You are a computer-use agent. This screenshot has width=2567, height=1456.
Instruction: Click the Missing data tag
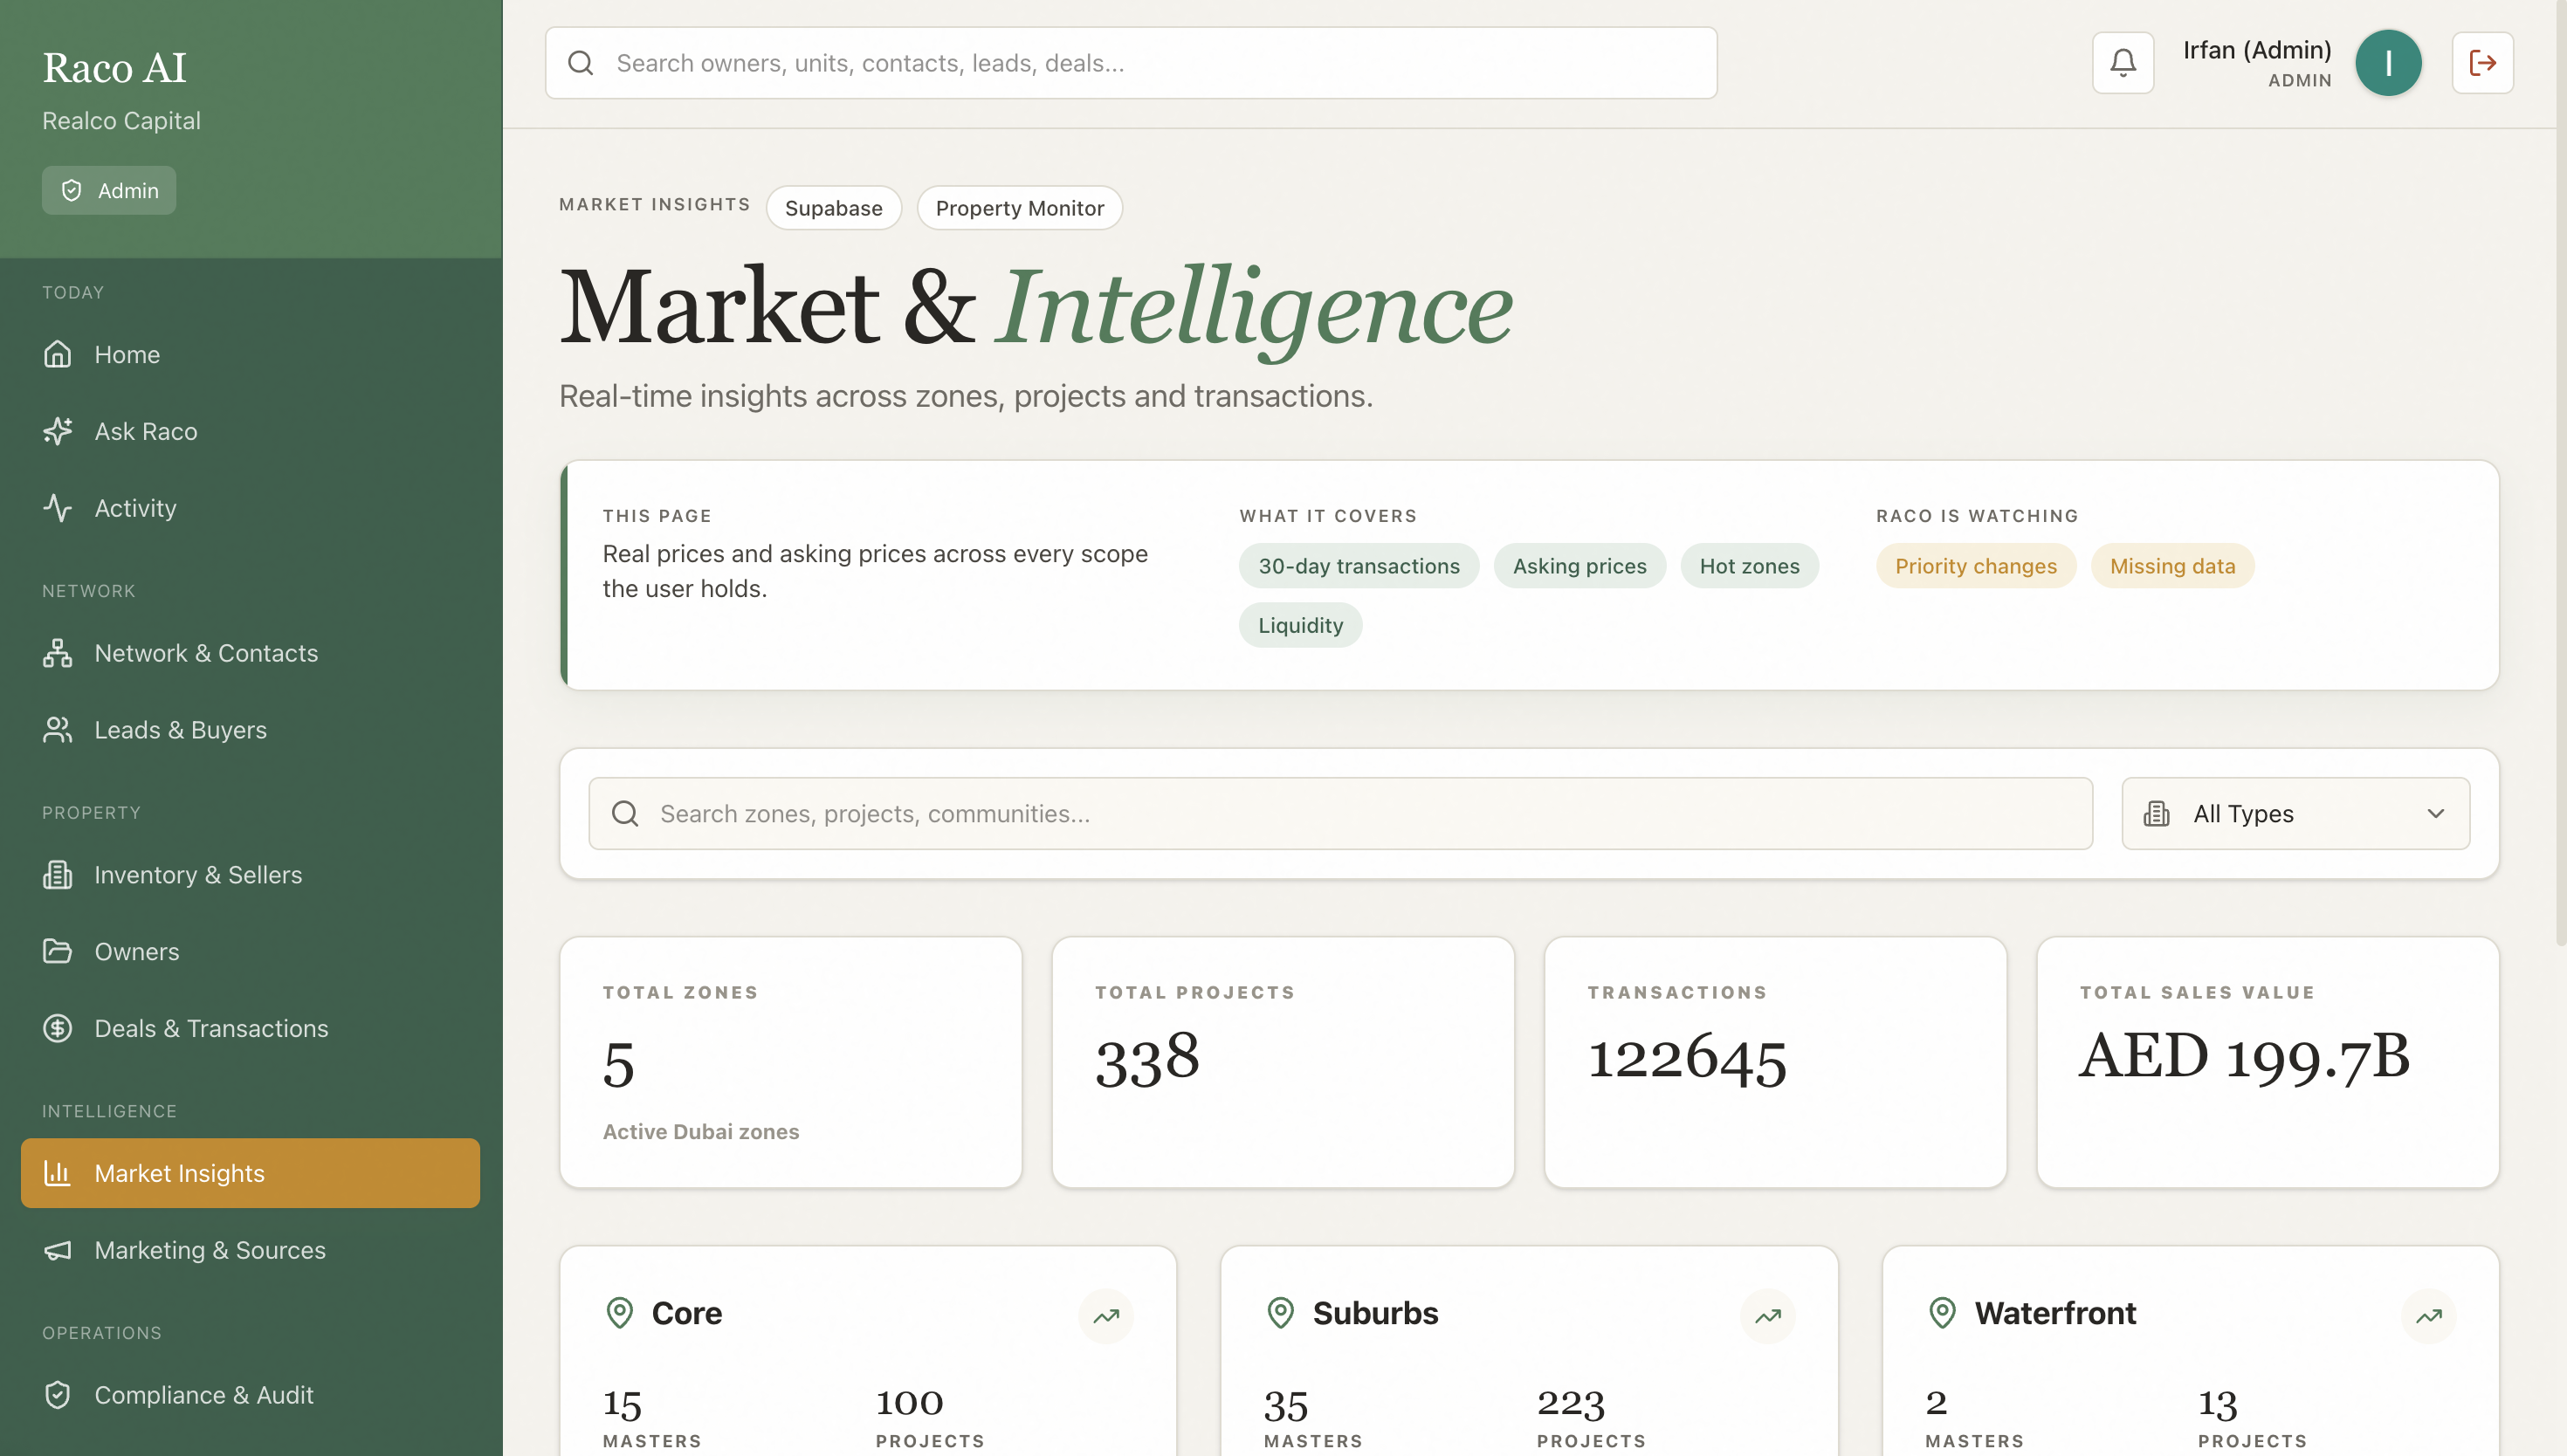(x=2173, y=566)
